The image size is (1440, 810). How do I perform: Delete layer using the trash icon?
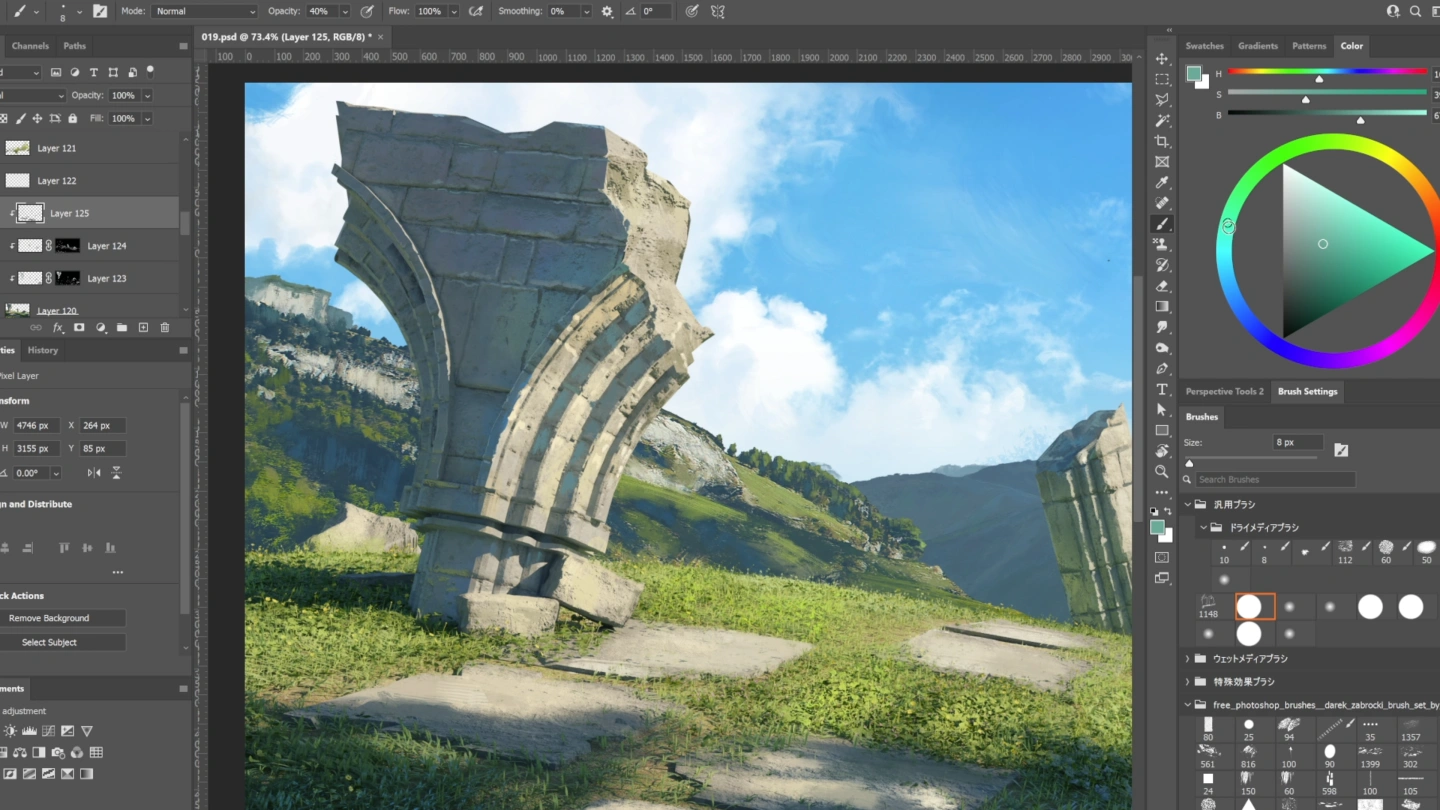click(x=165, y=328)
